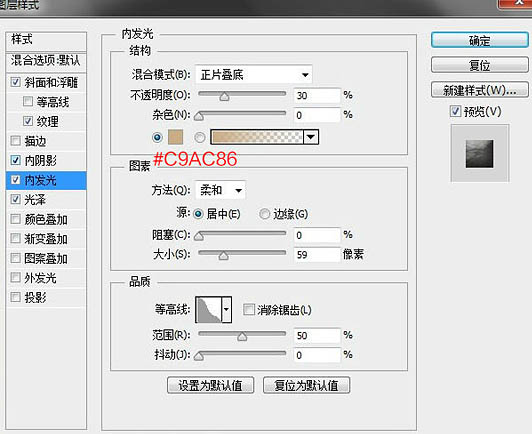532x434 pixels.
Task: Click the 范围 value field showing 50
Action: (317, 335)
